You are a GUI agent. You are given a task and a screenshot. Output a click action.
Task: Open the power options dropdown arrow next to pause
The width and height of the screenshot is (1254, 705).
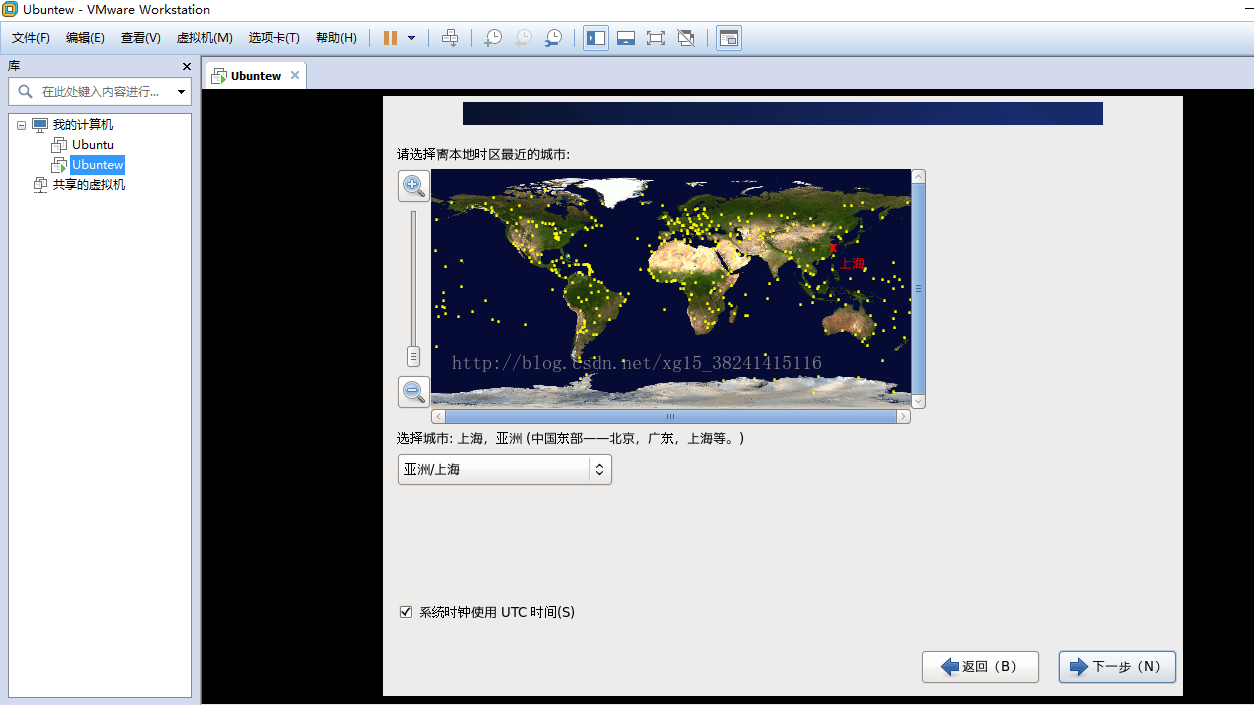click(x=411, y=38)
